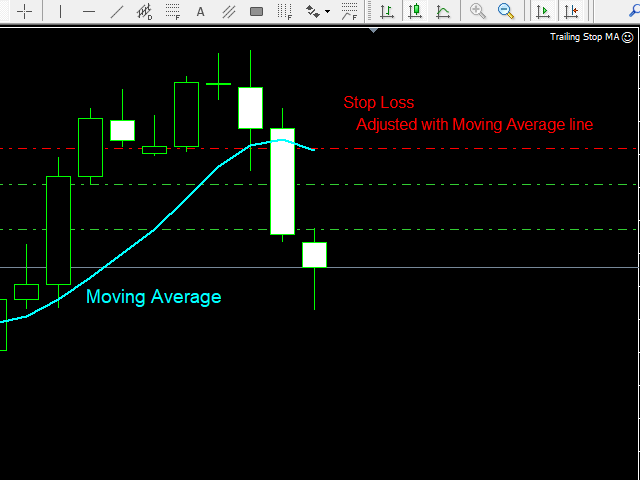The height and width of the screenshot is (480, 640).
Task: Select the Text label tool (A)
Action: [200, 12]
